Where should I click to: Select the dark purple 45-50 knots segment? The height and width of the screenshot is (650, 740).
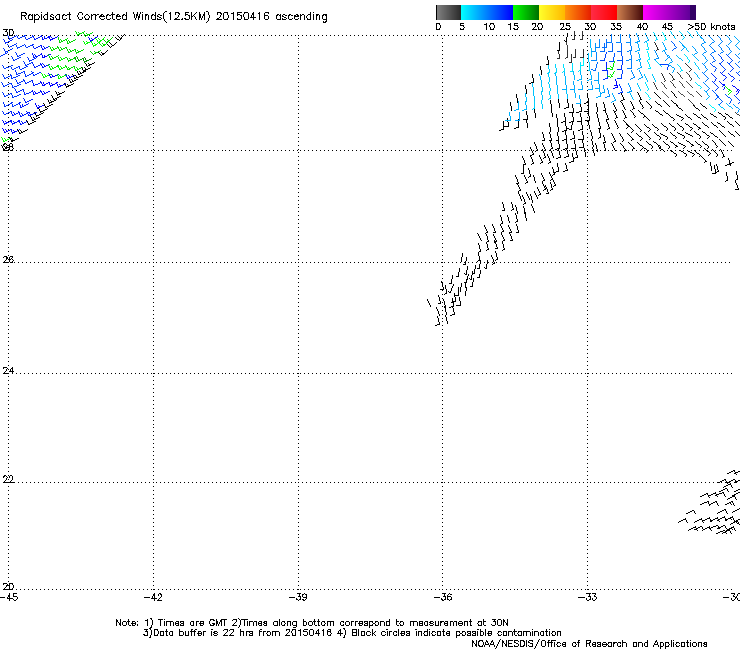682,12
